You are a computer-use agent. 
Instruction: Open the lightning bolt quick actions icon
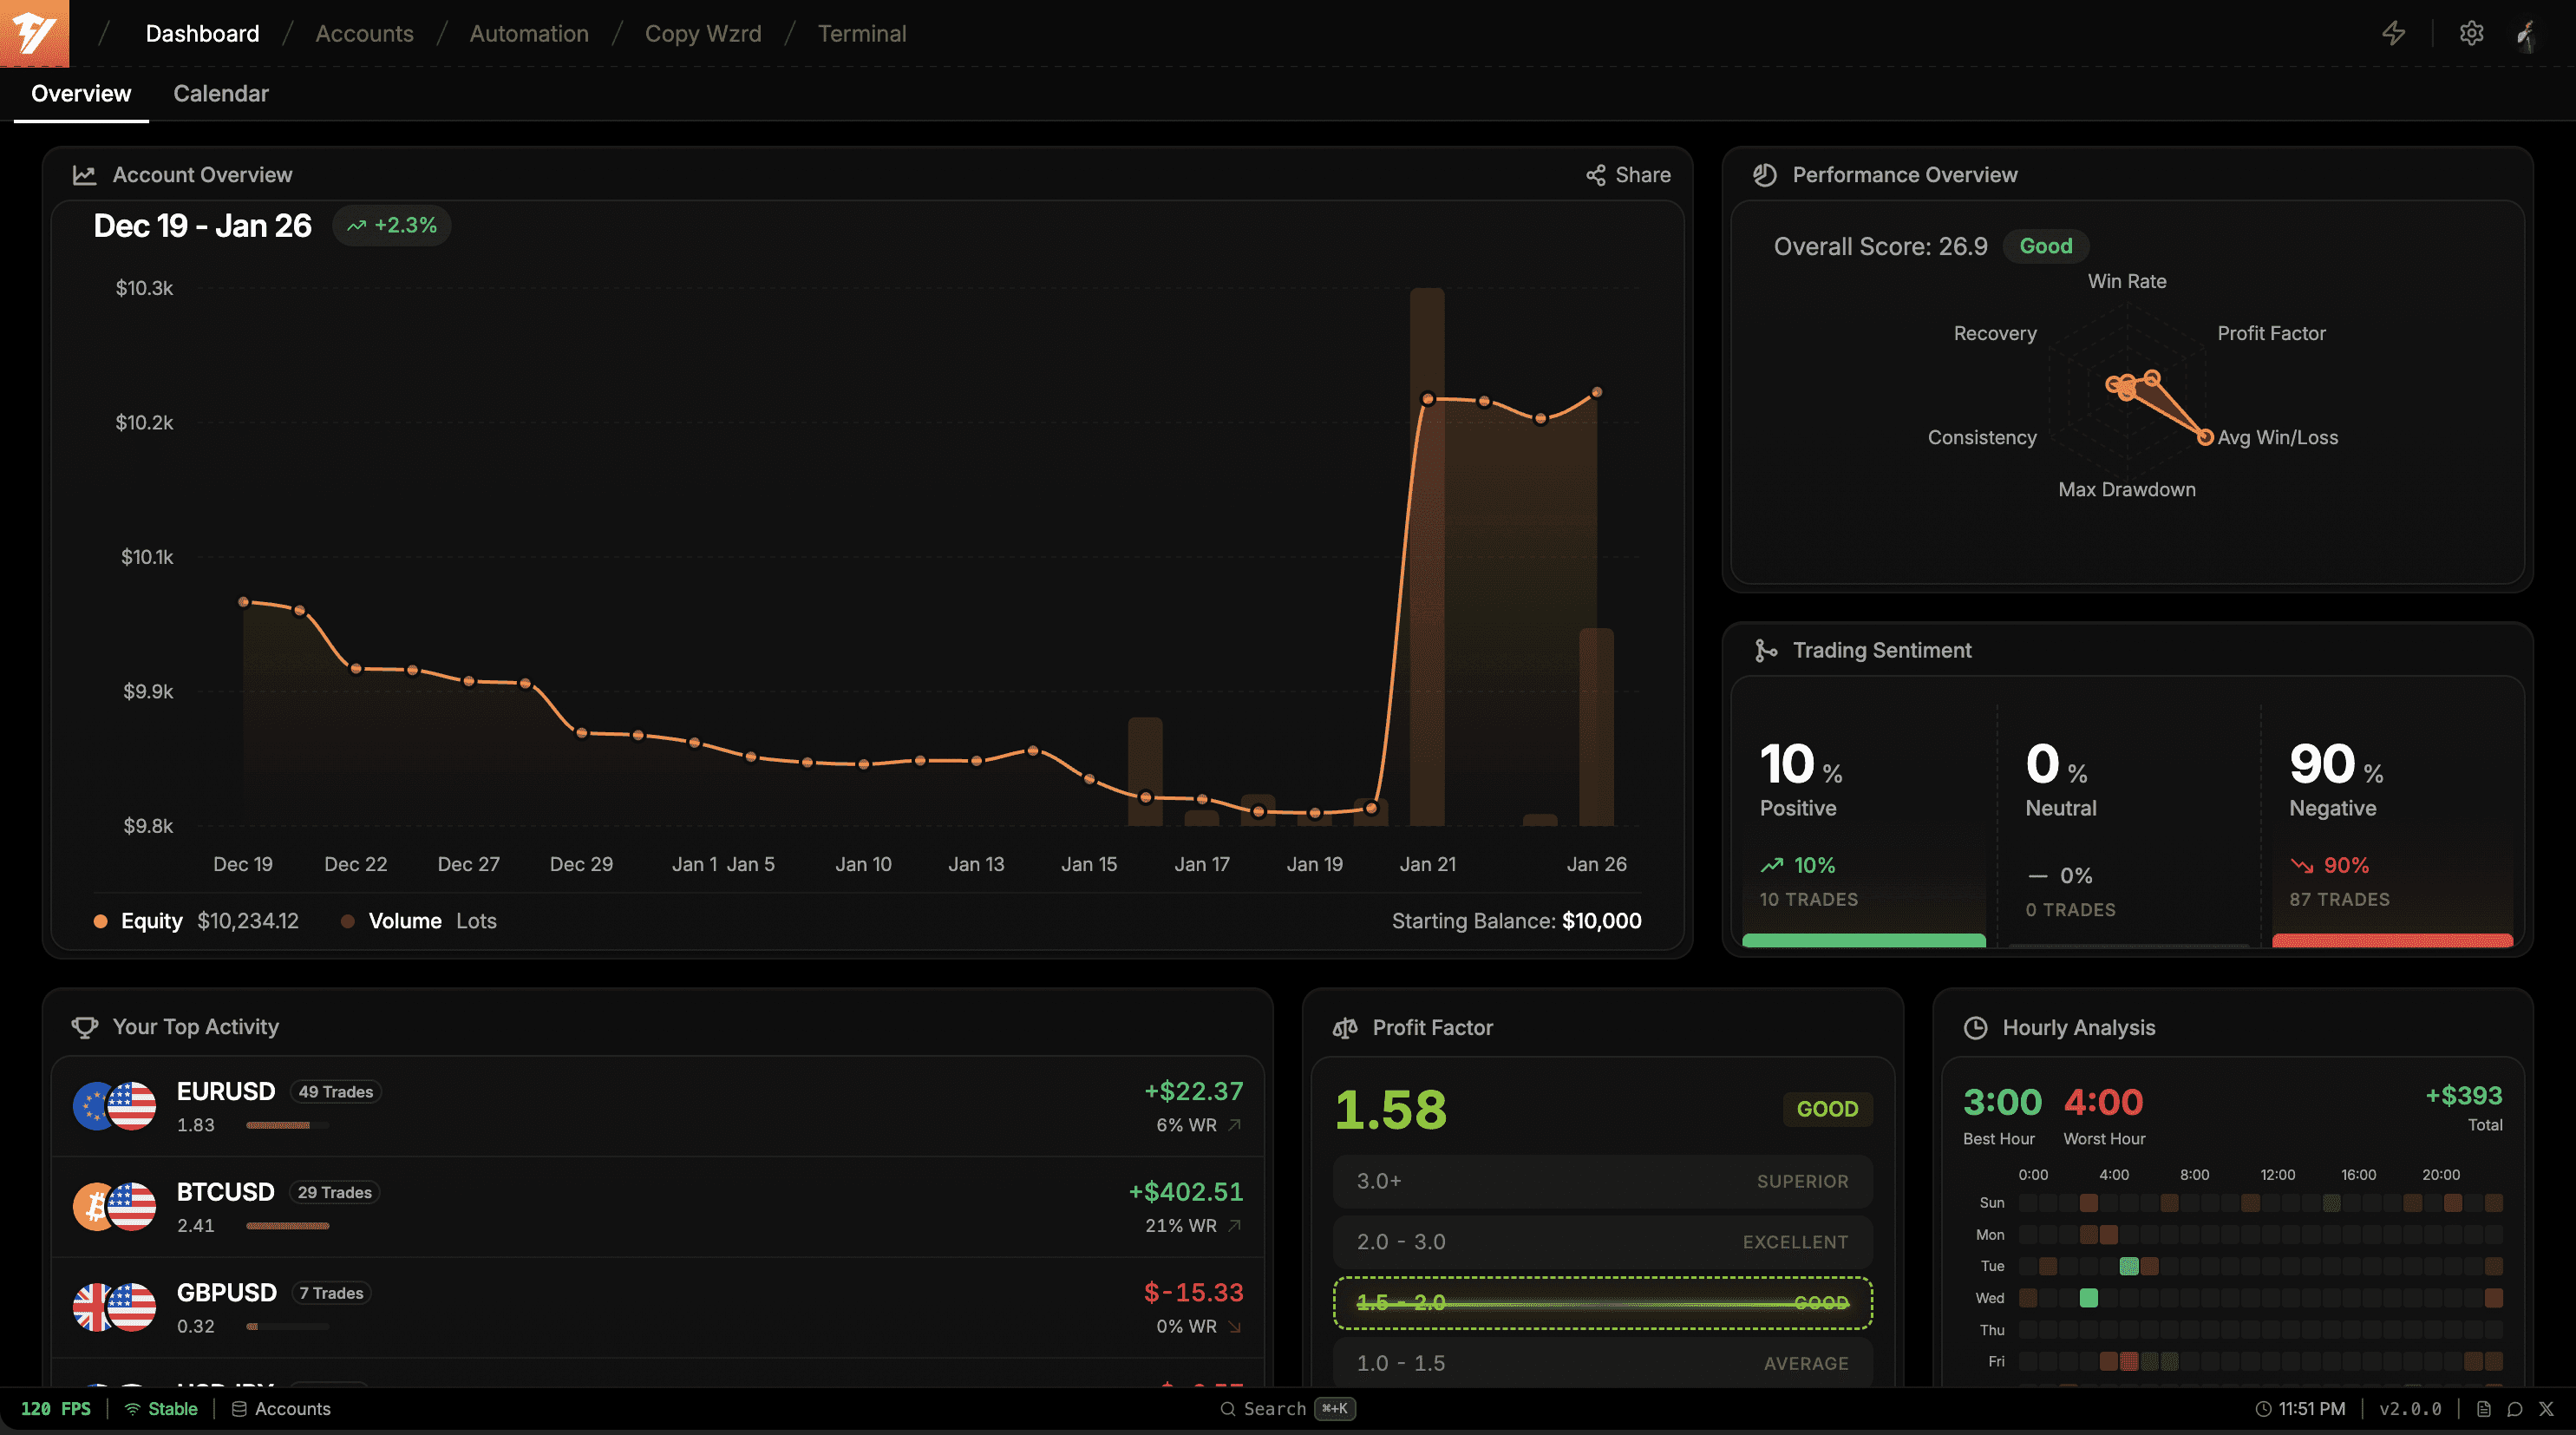[2393, 33]
